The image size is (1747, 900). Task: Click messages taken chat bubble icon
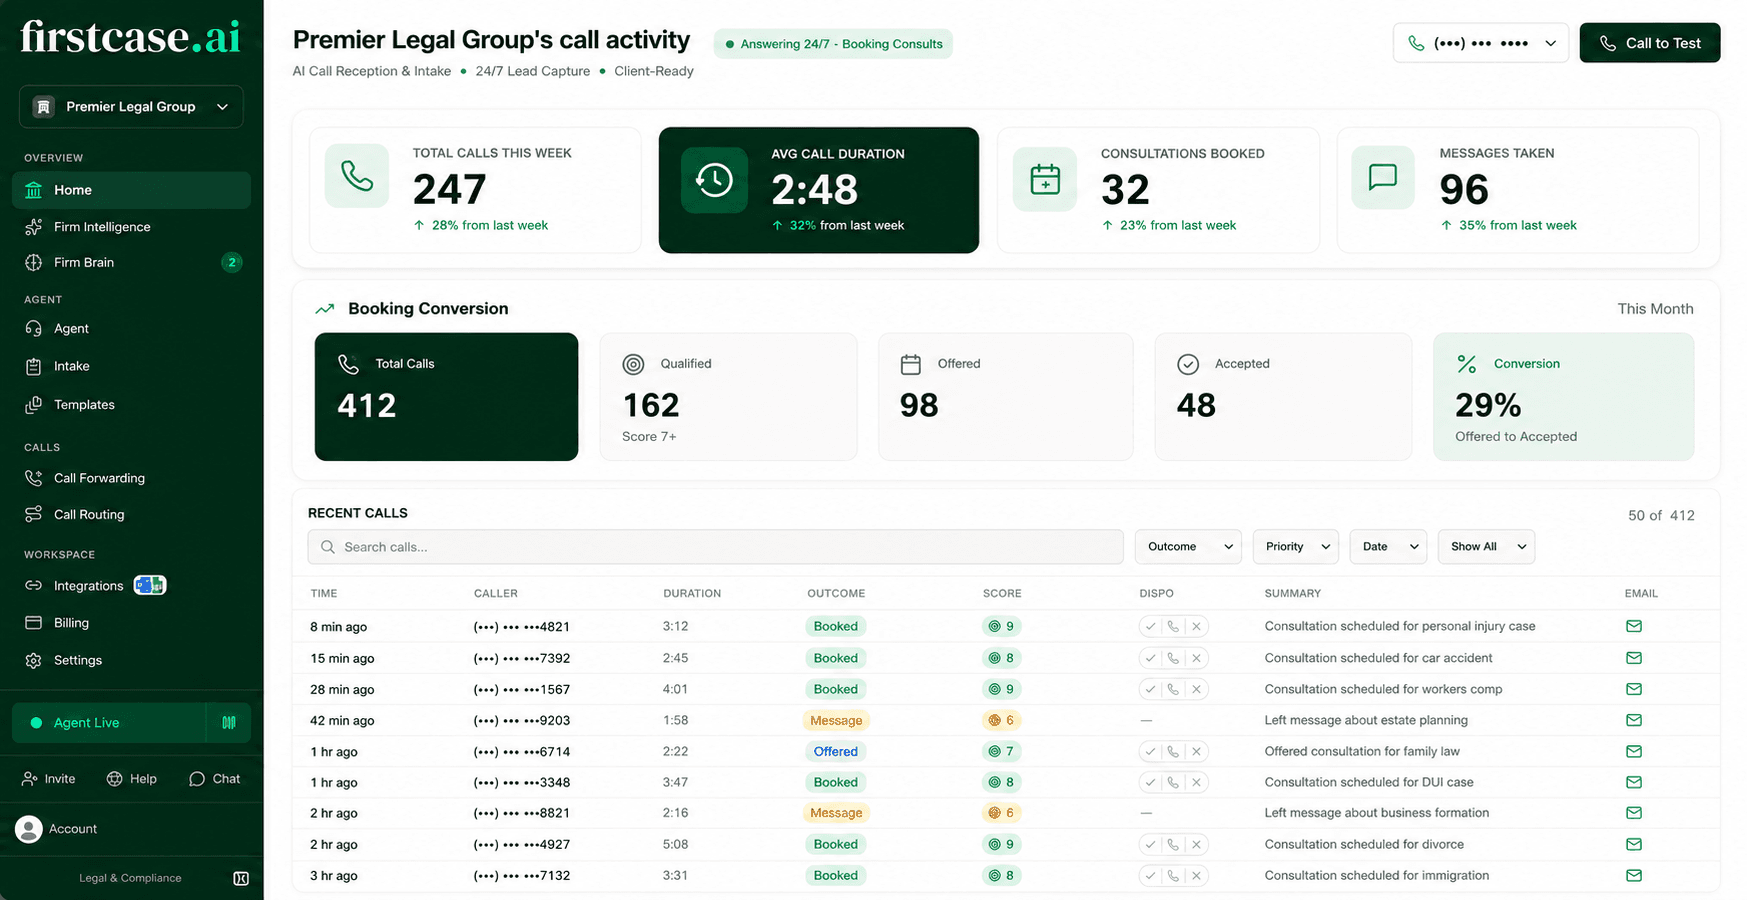pos(1383,178)
